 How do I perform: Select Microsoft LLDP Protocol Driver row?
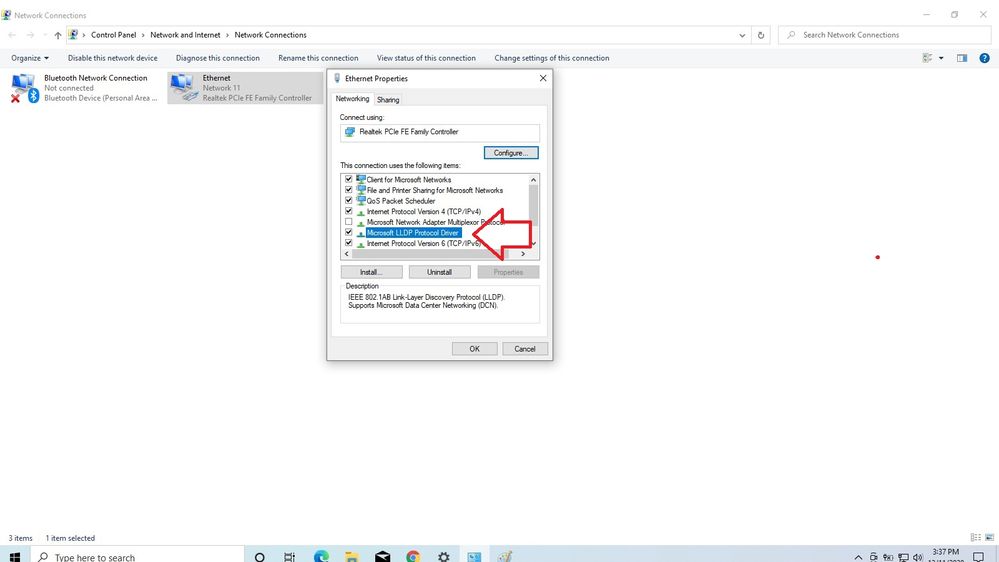(x=413, y=233)
